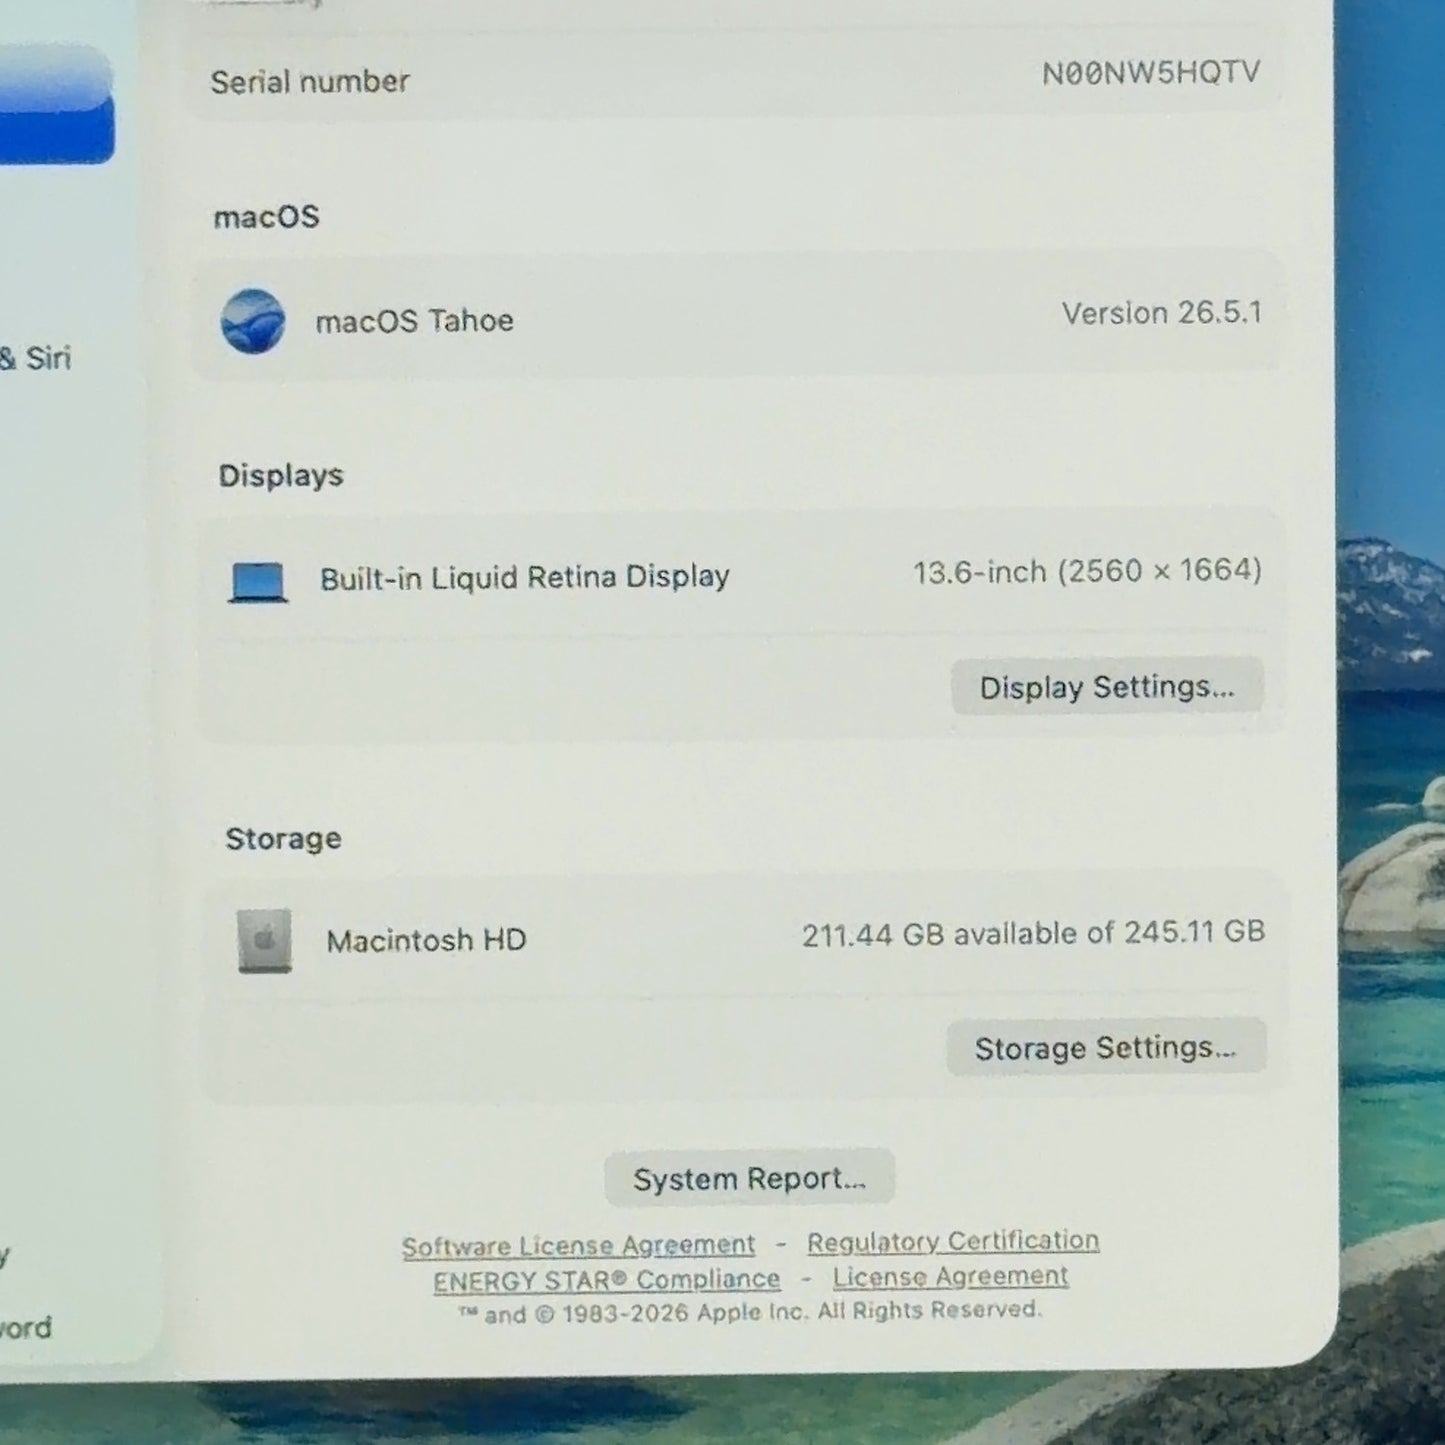Select the highlighted blue sidebar item
1445x1445 pixels.
56,105
